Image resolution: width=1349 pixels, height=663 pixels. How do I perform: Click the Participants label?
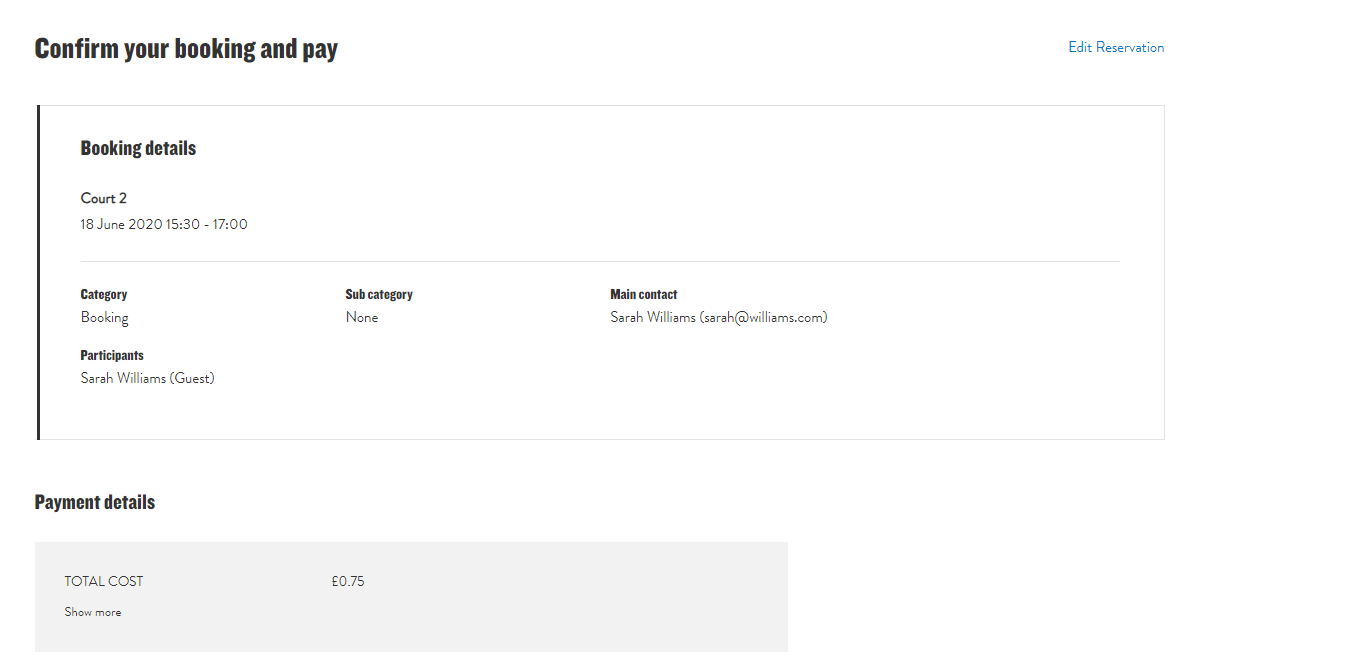[112, 355]
